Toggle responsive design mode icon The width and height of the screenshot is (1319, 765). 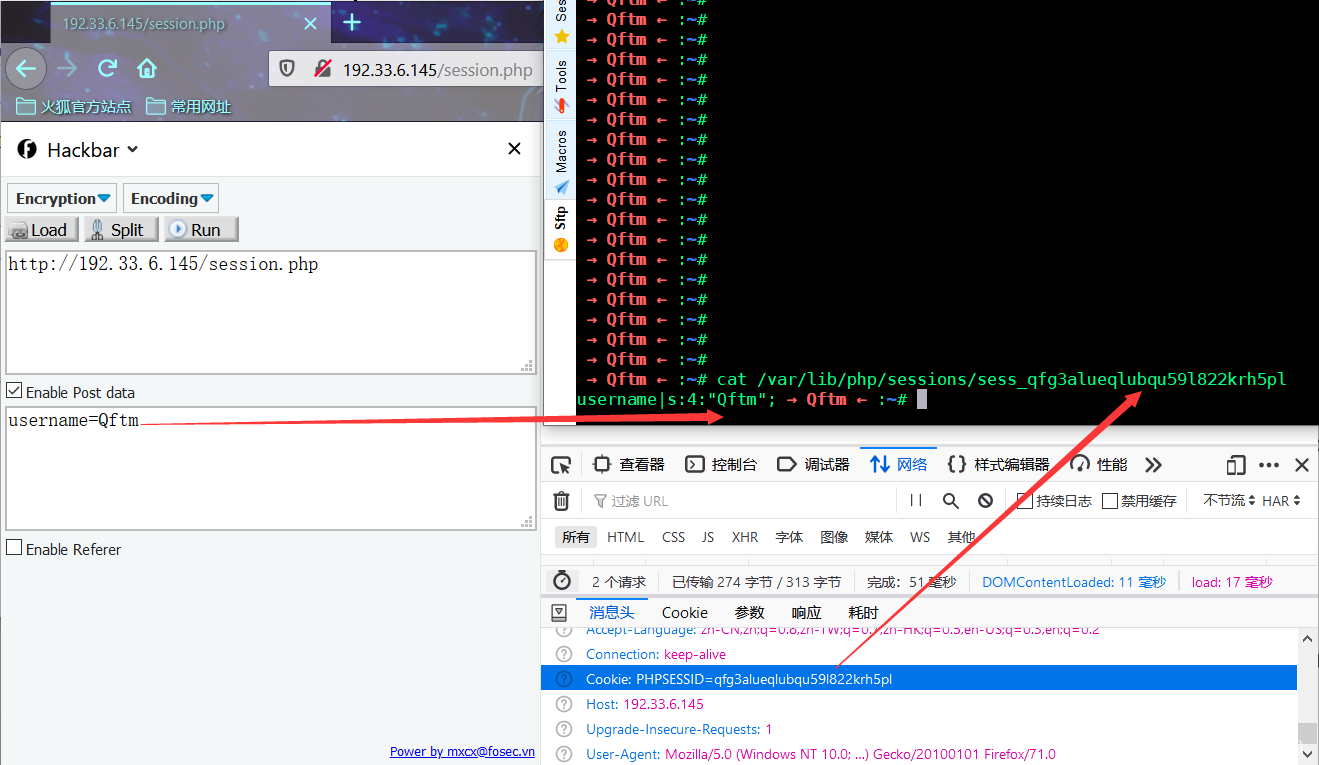pyautogui.click(x=1236, y=465)
